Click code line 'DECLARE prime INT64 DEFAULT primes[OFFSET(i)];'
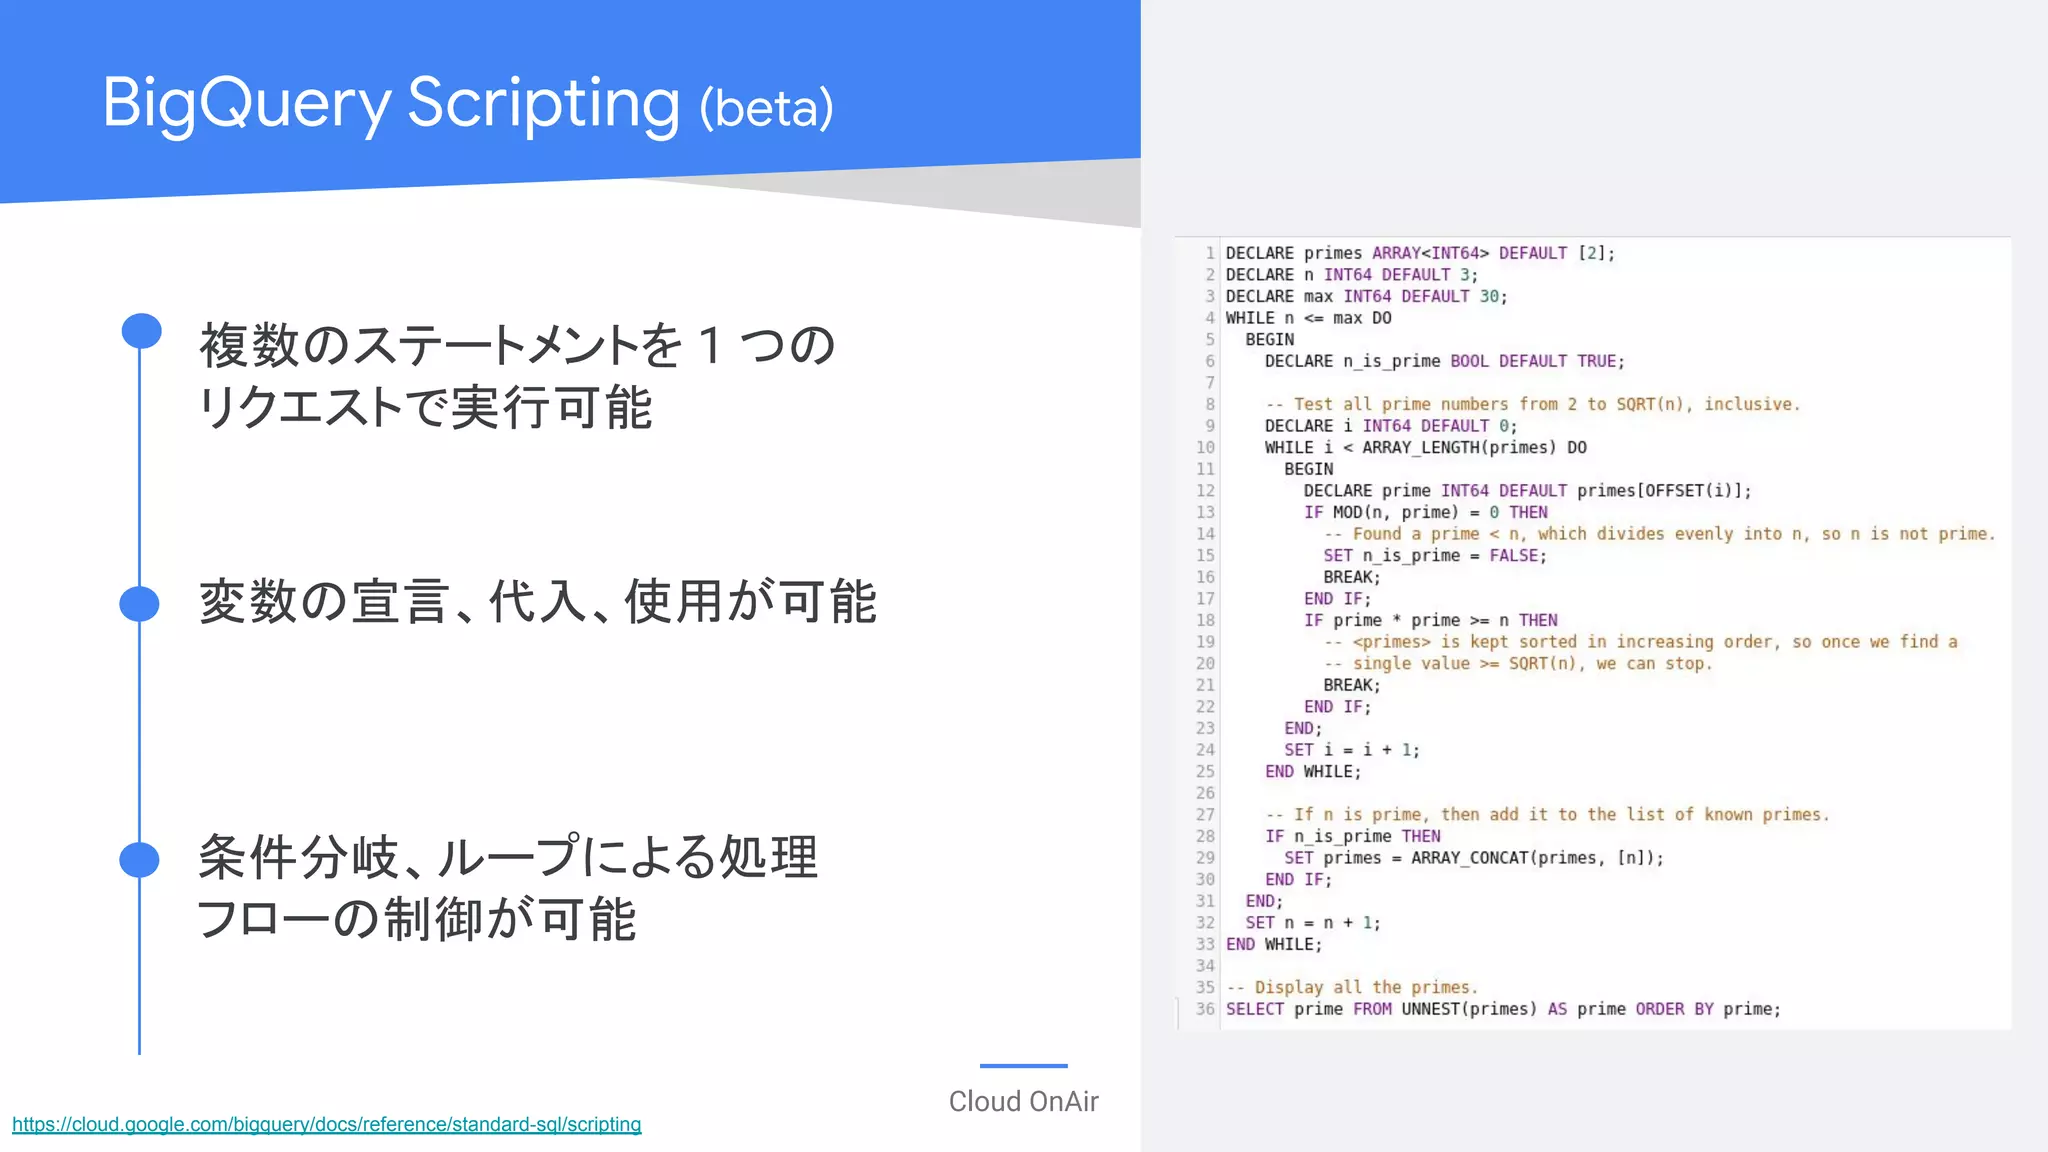 [1527, 491]
